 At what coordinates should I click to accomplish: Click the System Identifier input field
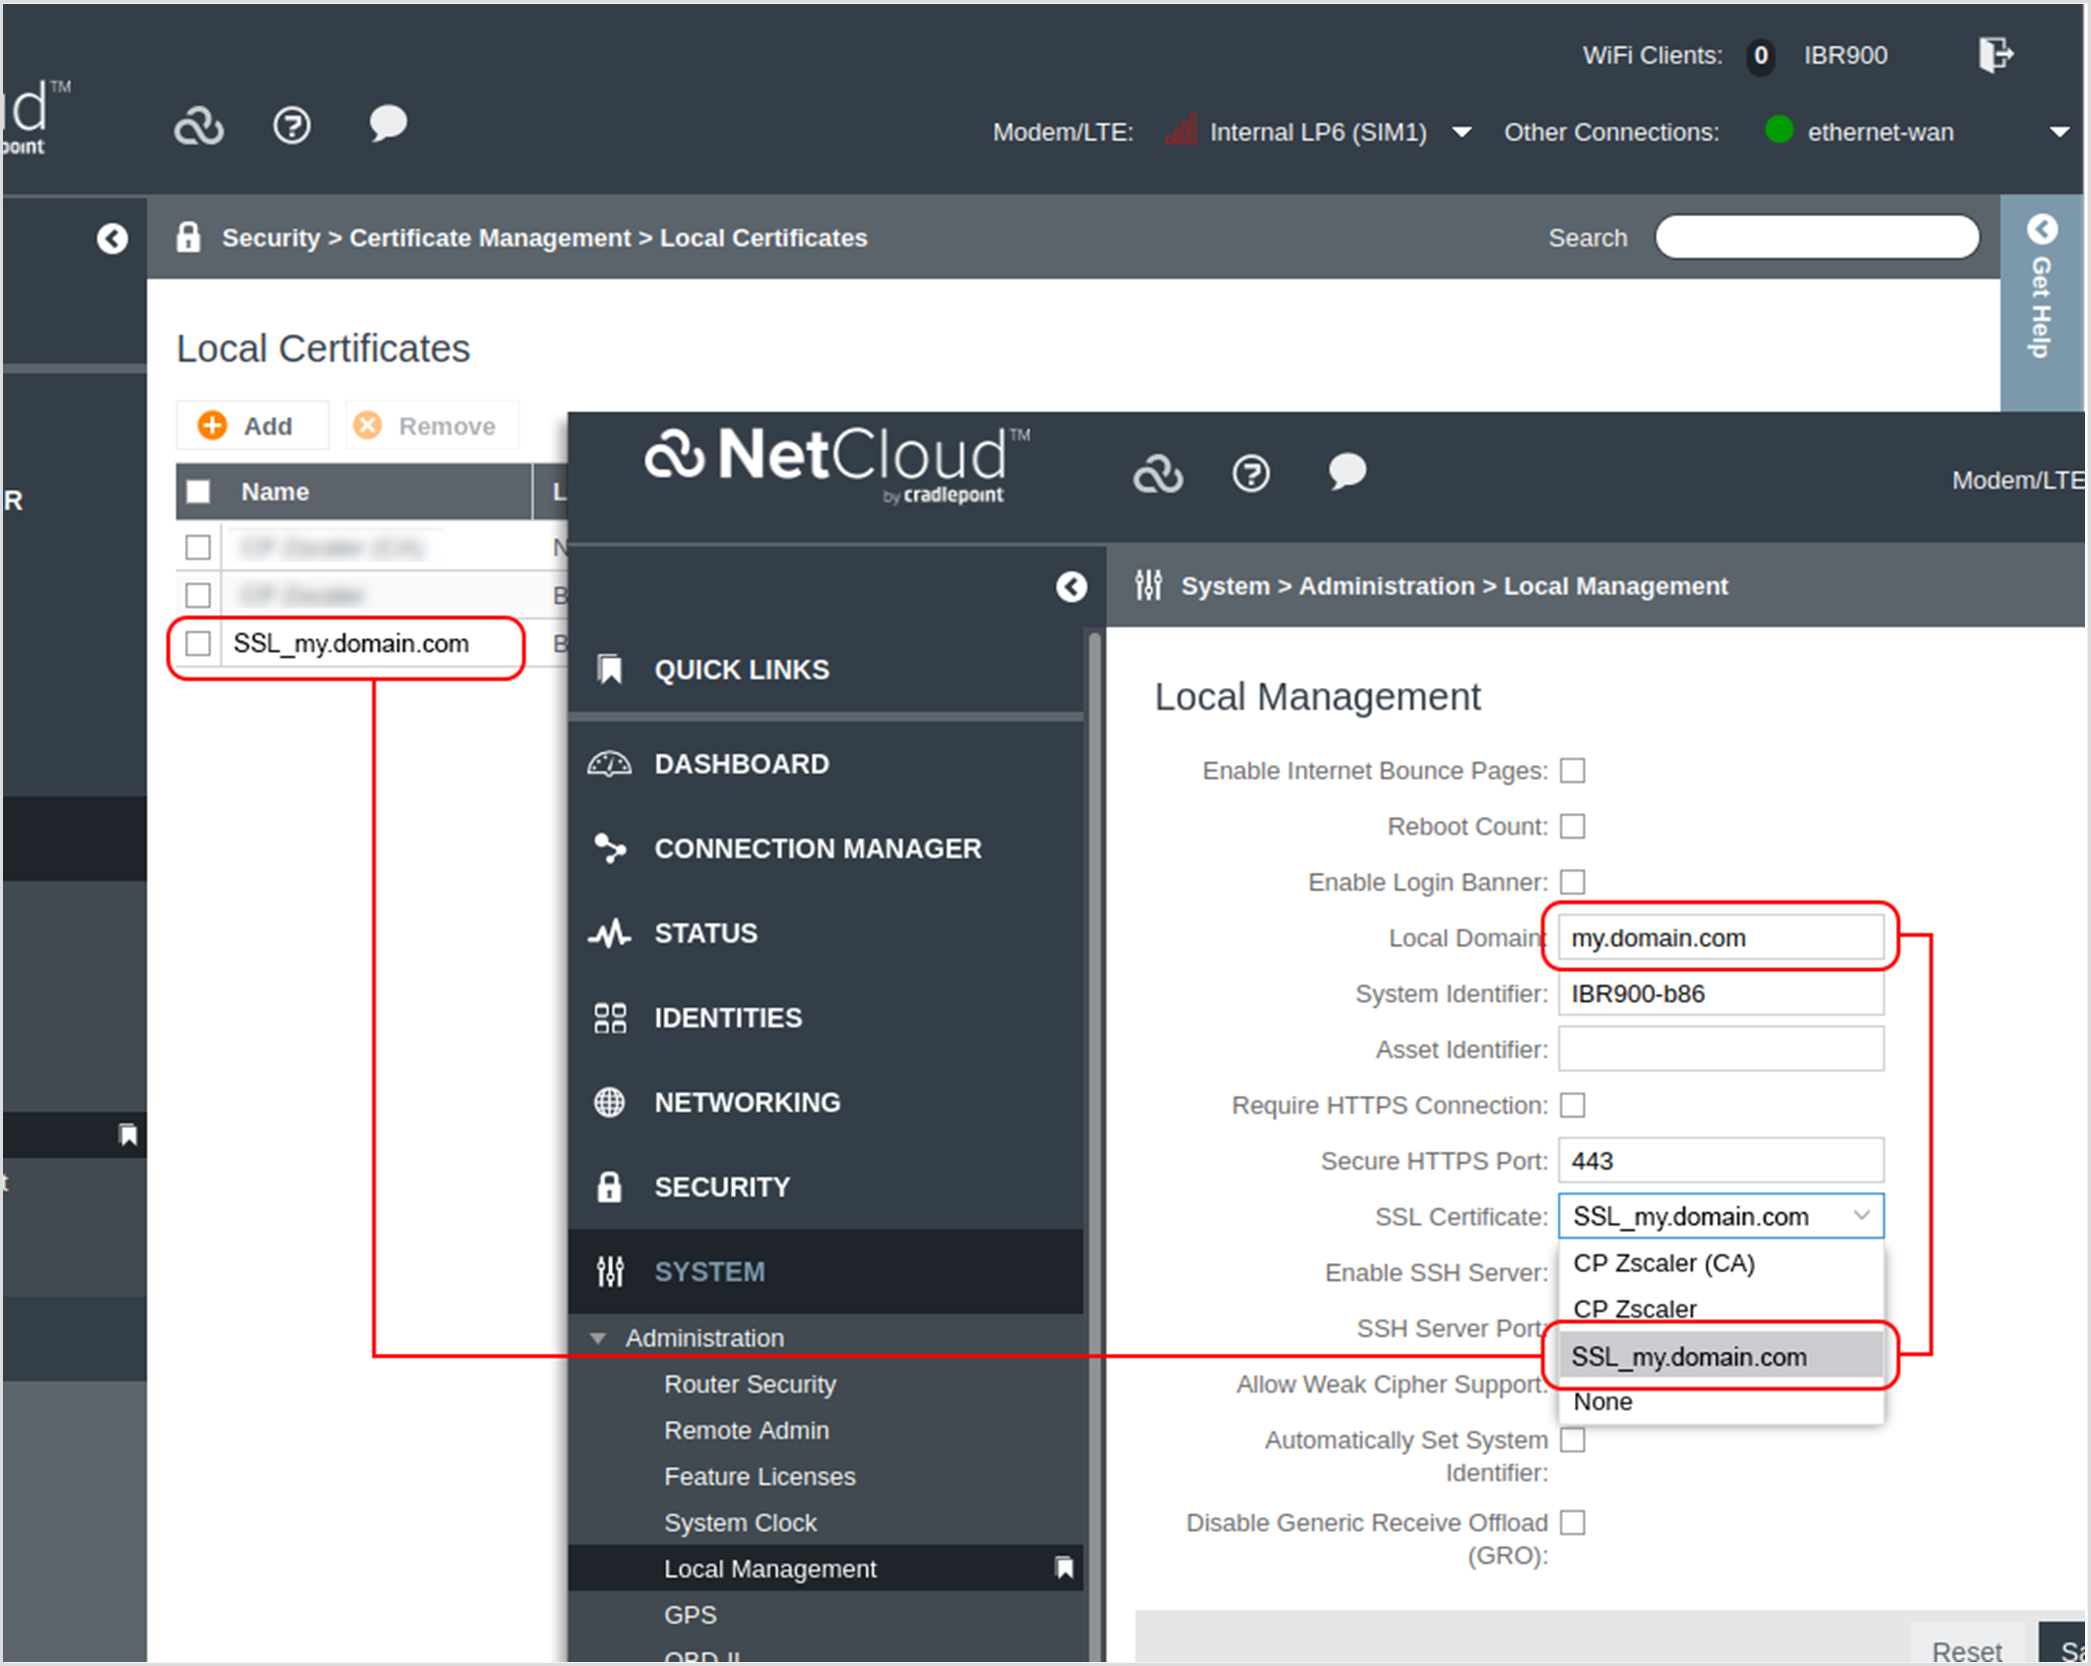[1721, 994]
